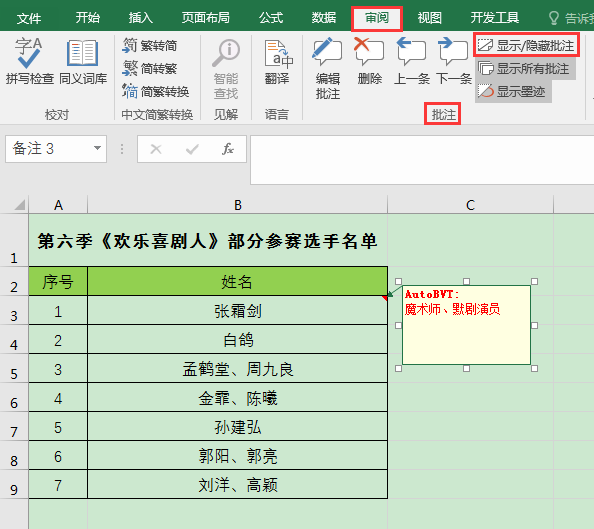Screen dimensions: 594x529
Task: Select the cell 孟鹤堂、周九良
Action: pos(238,368)
